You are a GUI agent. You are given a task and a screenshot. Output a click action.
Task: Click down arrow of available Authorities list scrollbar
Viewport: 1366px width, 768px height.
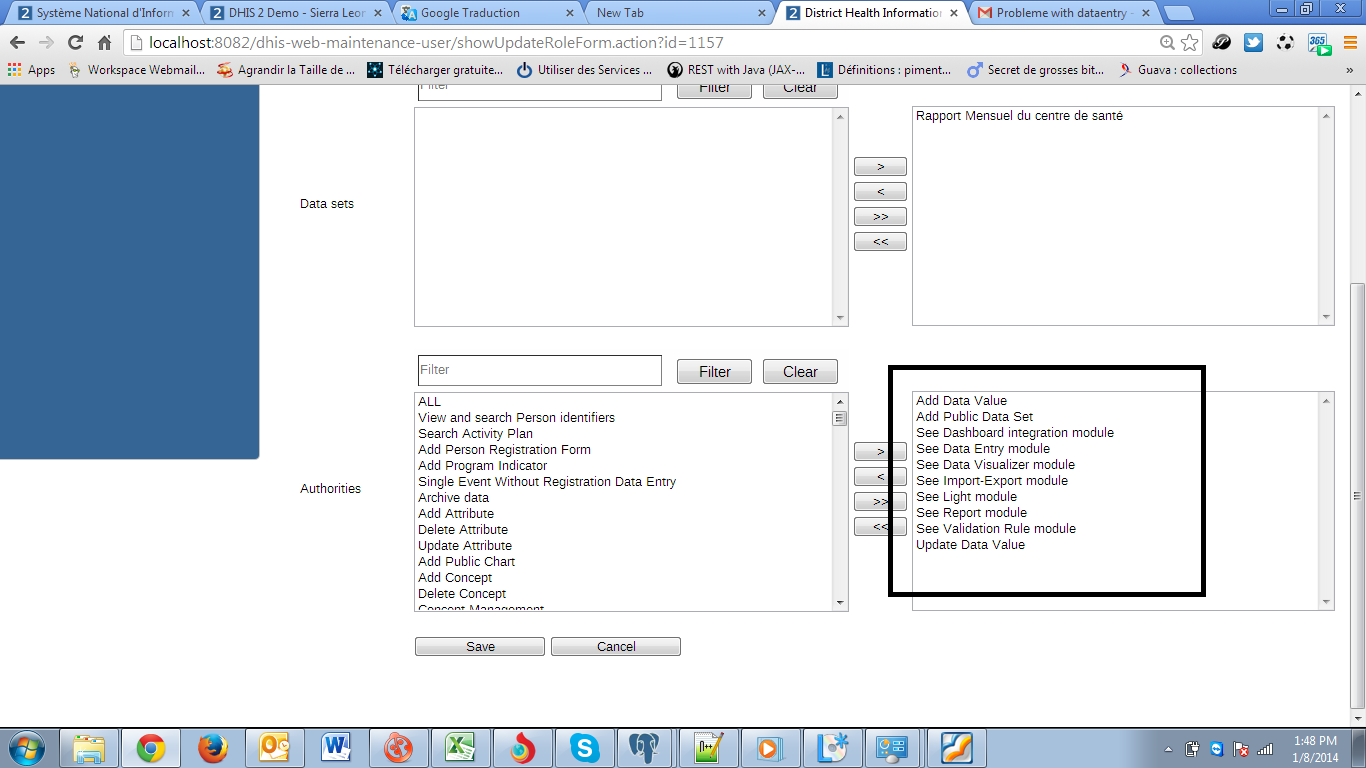click(x=840, y=603)
